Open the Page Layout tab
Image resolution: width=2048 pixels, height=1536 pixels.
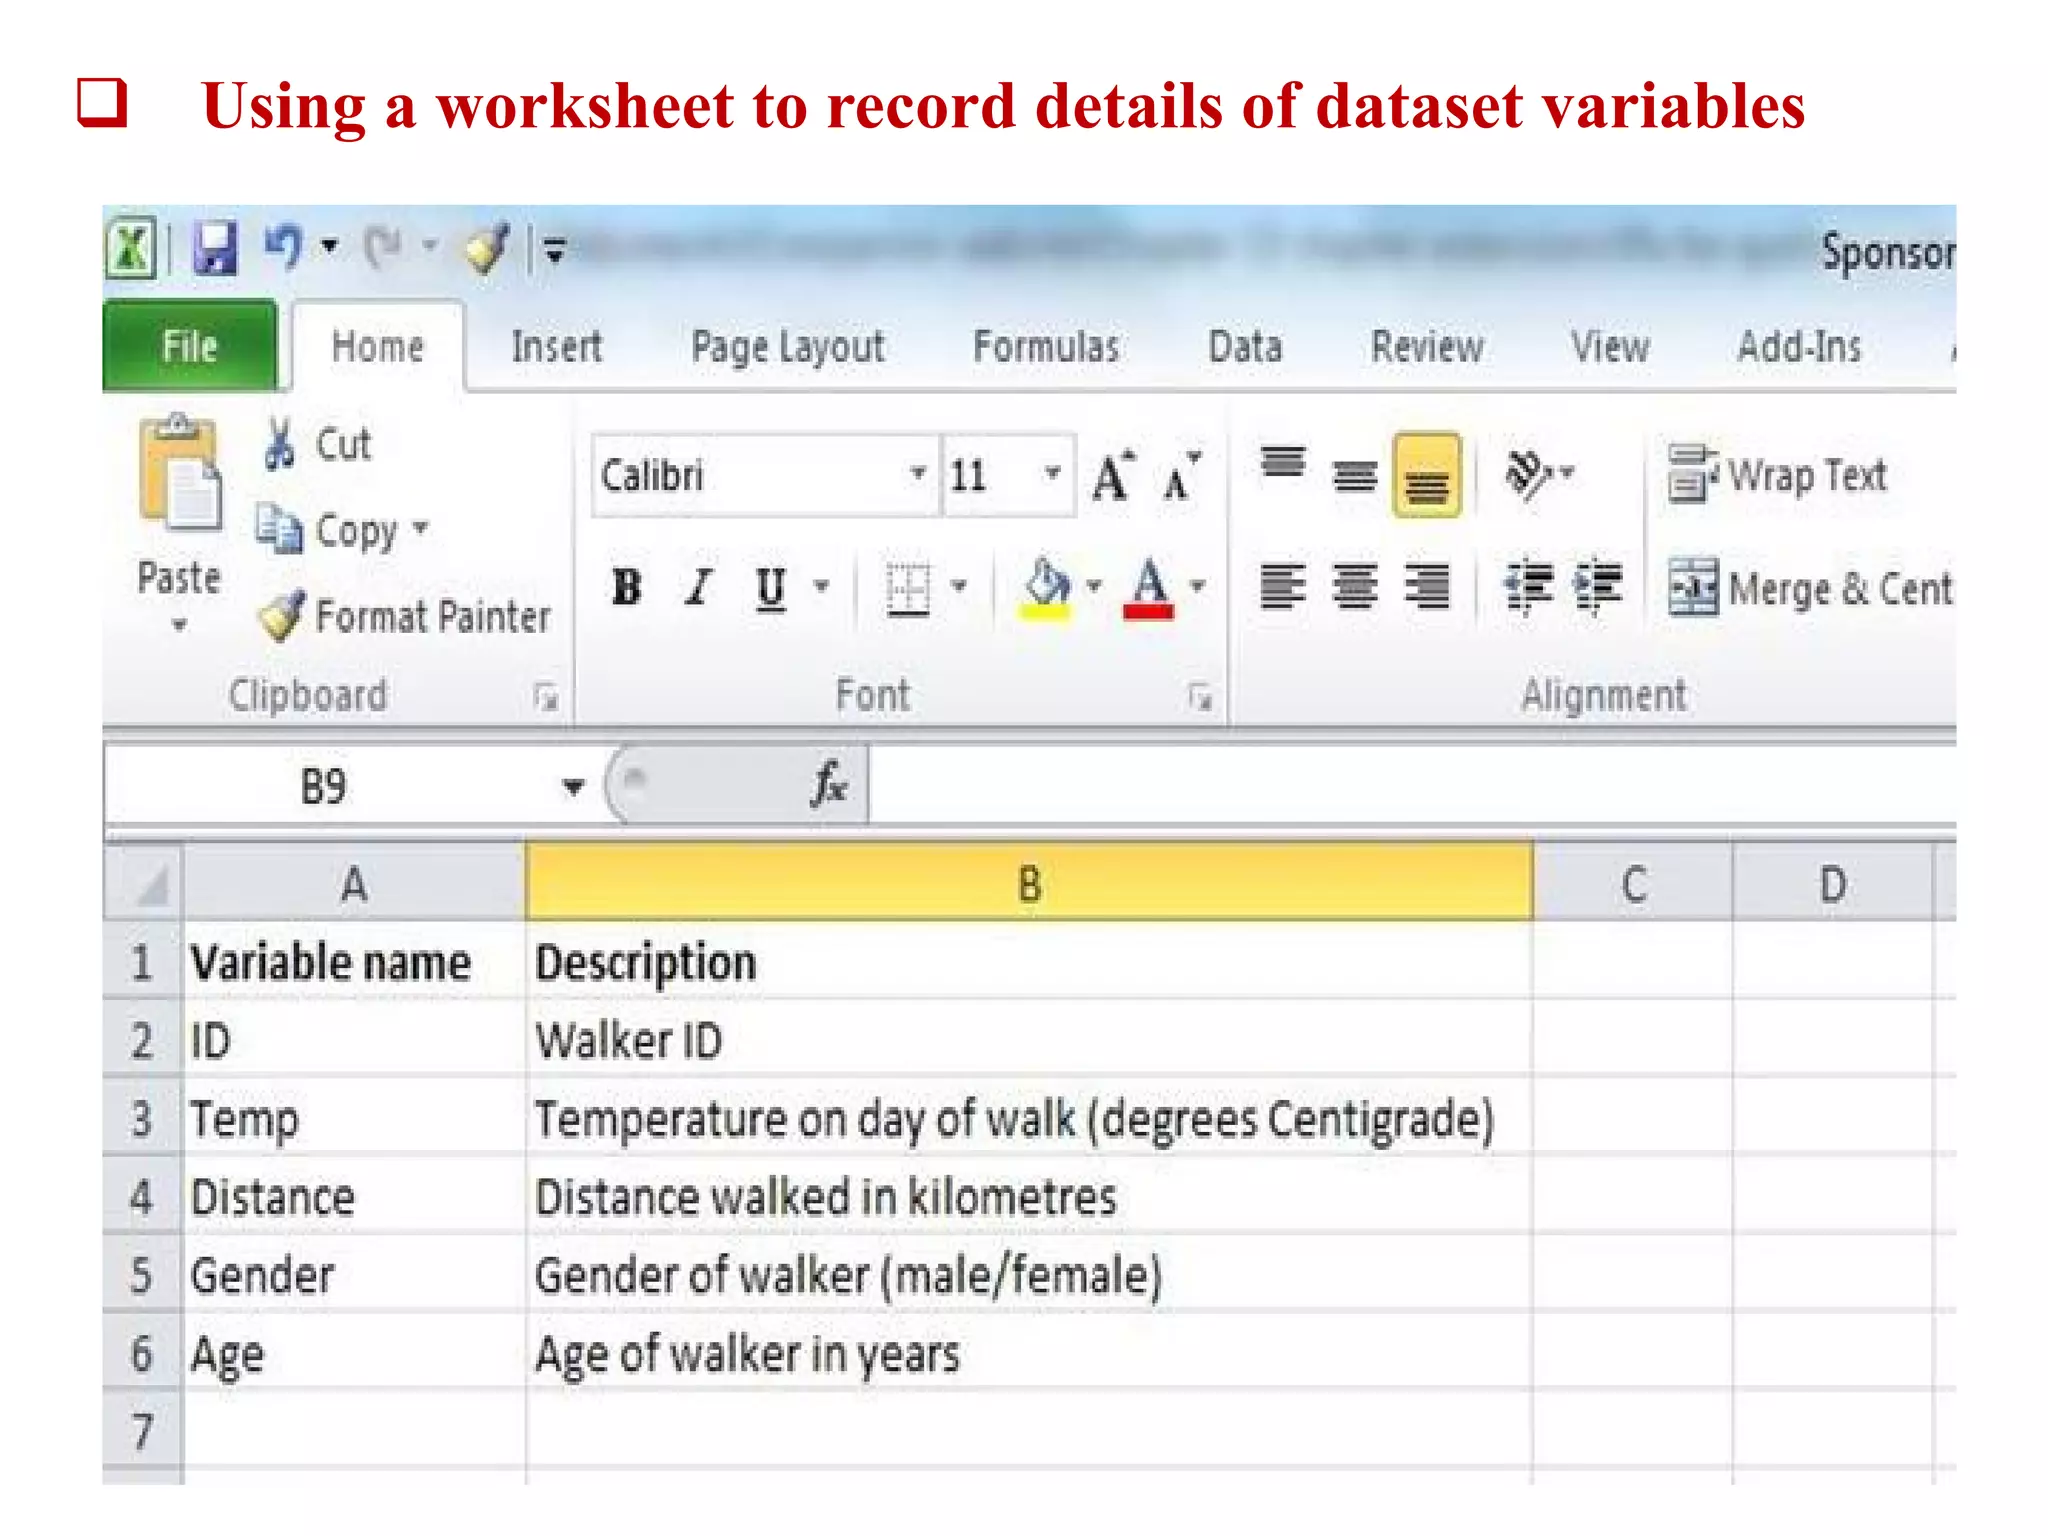788,347
